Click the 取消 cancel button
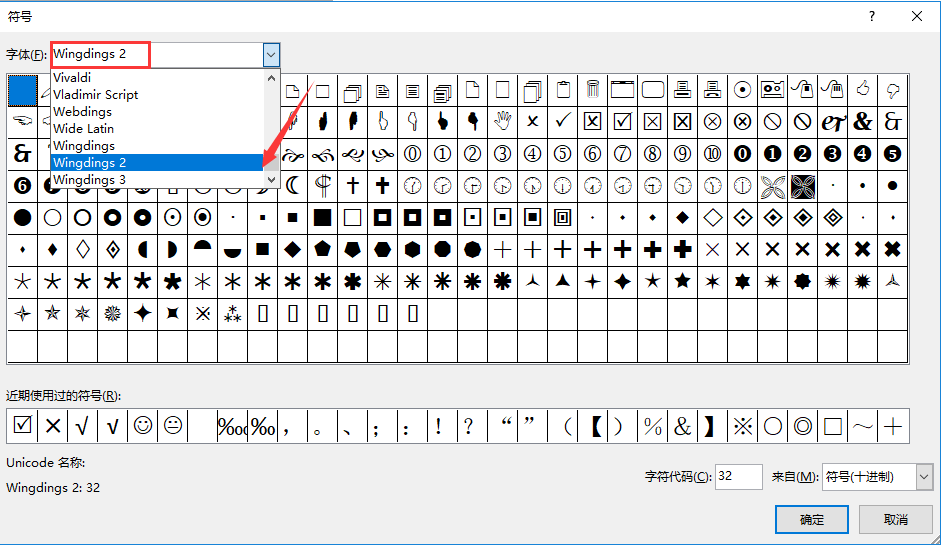The width and height of the screenshot is (942, 545). pyautogui.click(x=895, y=519)
